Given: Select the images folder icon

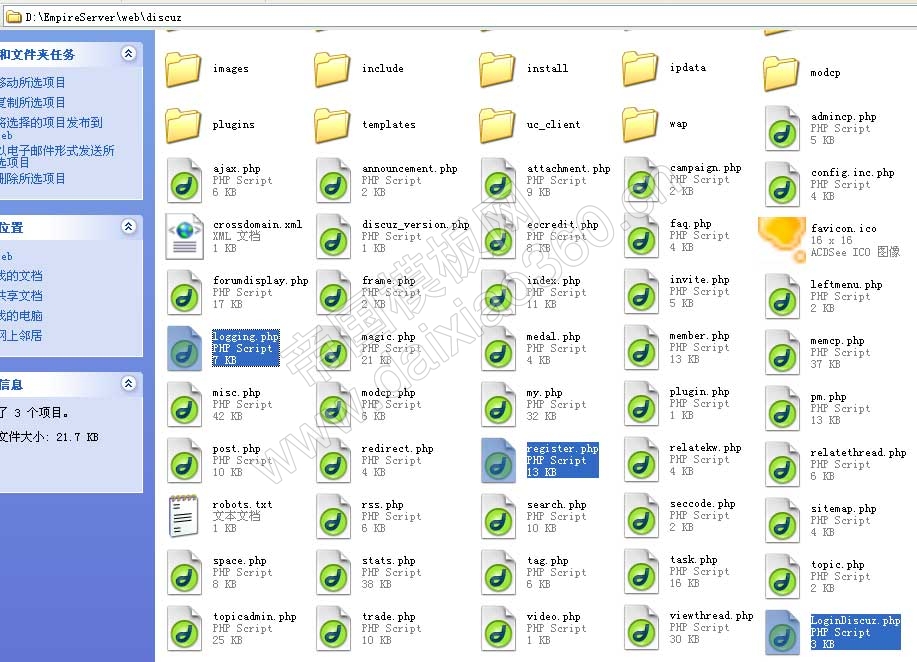Looking at the screenshot, I should click(x=184, y=69).
